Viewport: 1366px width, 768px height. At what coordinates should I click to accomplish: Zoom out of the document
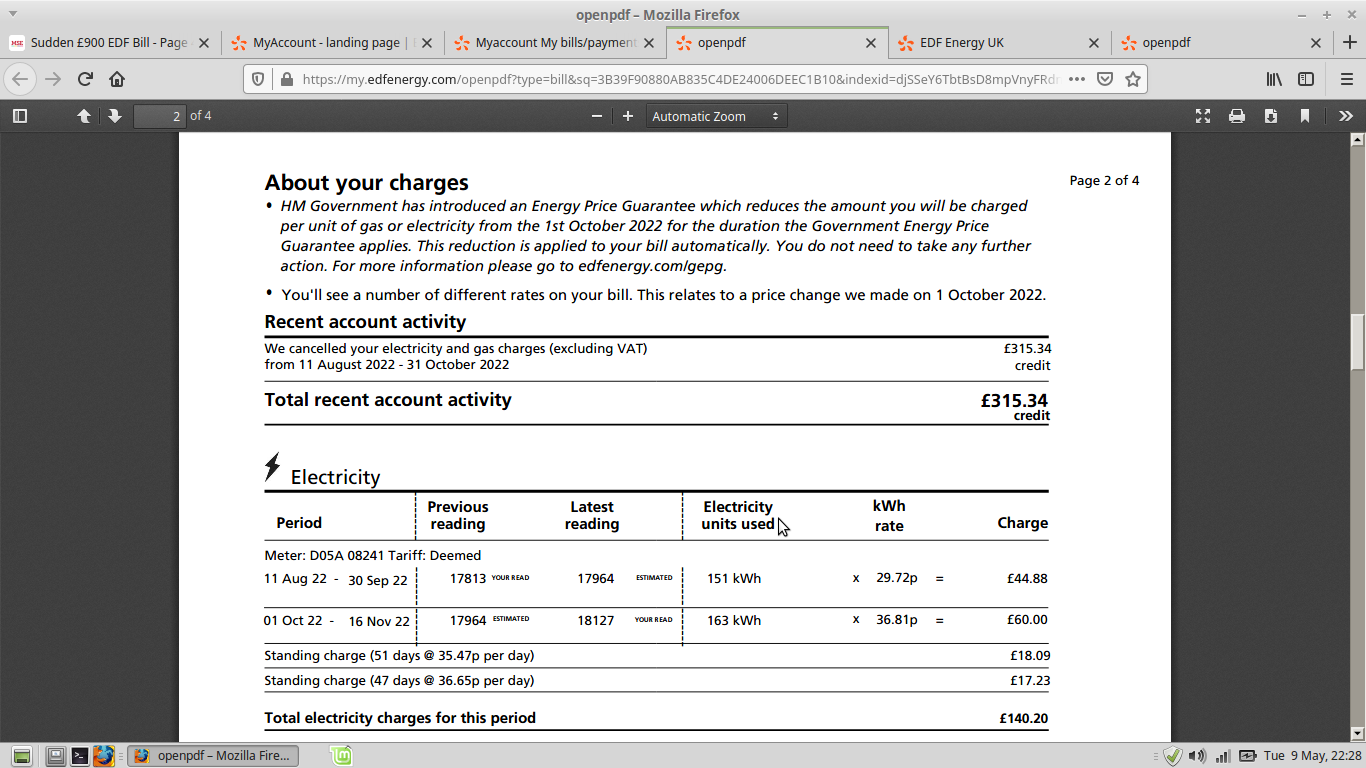pyautogui.click(x=596, y=115)
